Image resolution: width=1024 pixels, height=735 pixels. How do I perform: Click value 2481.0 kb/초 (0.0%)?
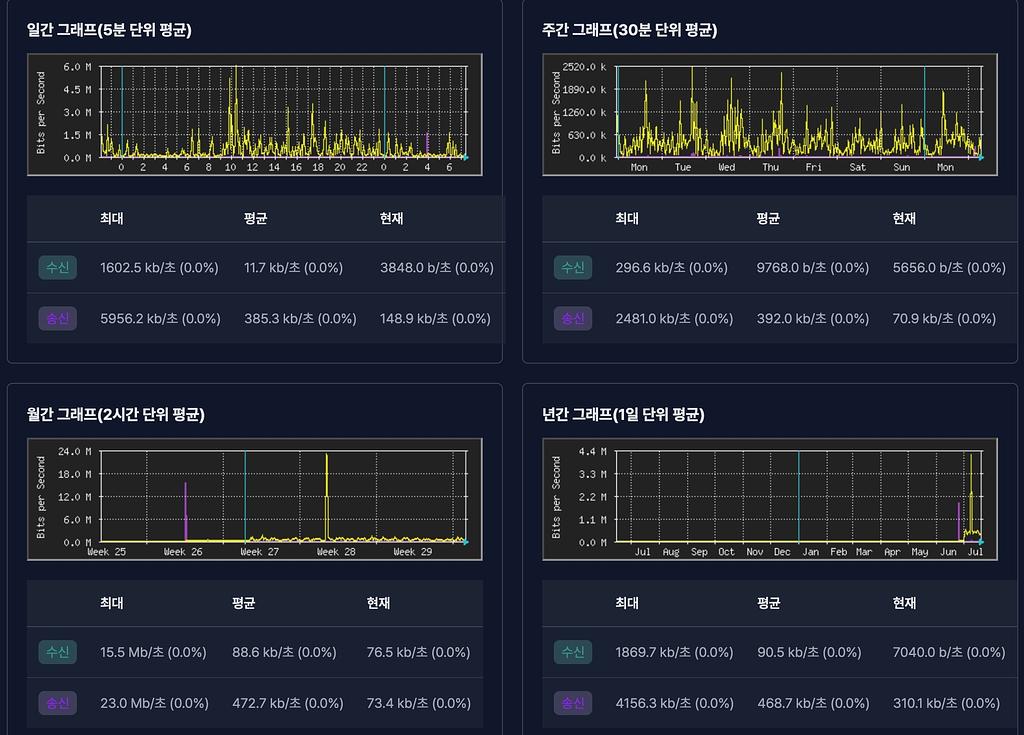[x=675, y=319]
